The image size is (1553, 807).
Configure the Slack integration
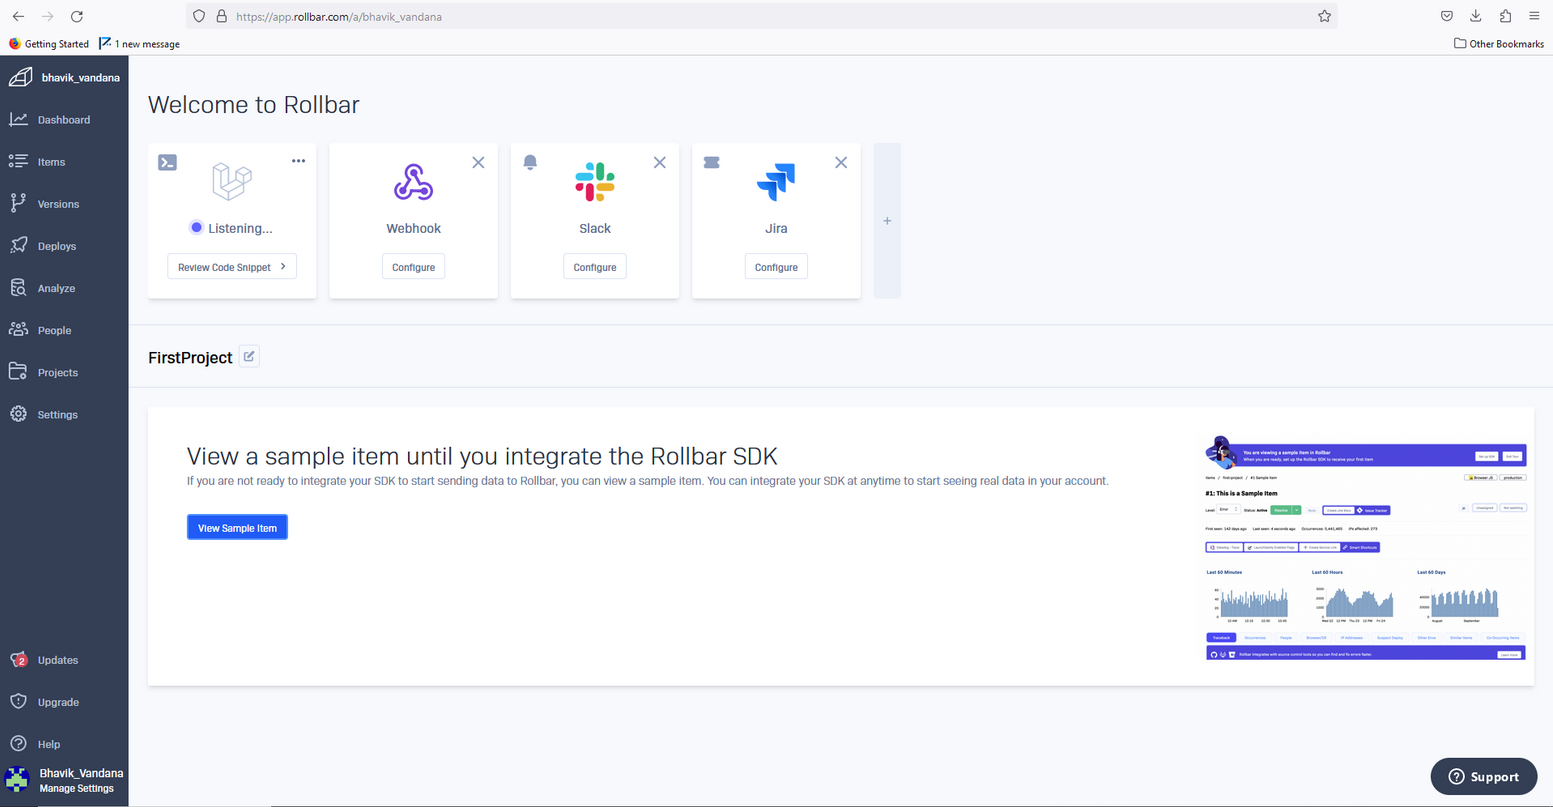pyautogui.click(x=595, y=267)
